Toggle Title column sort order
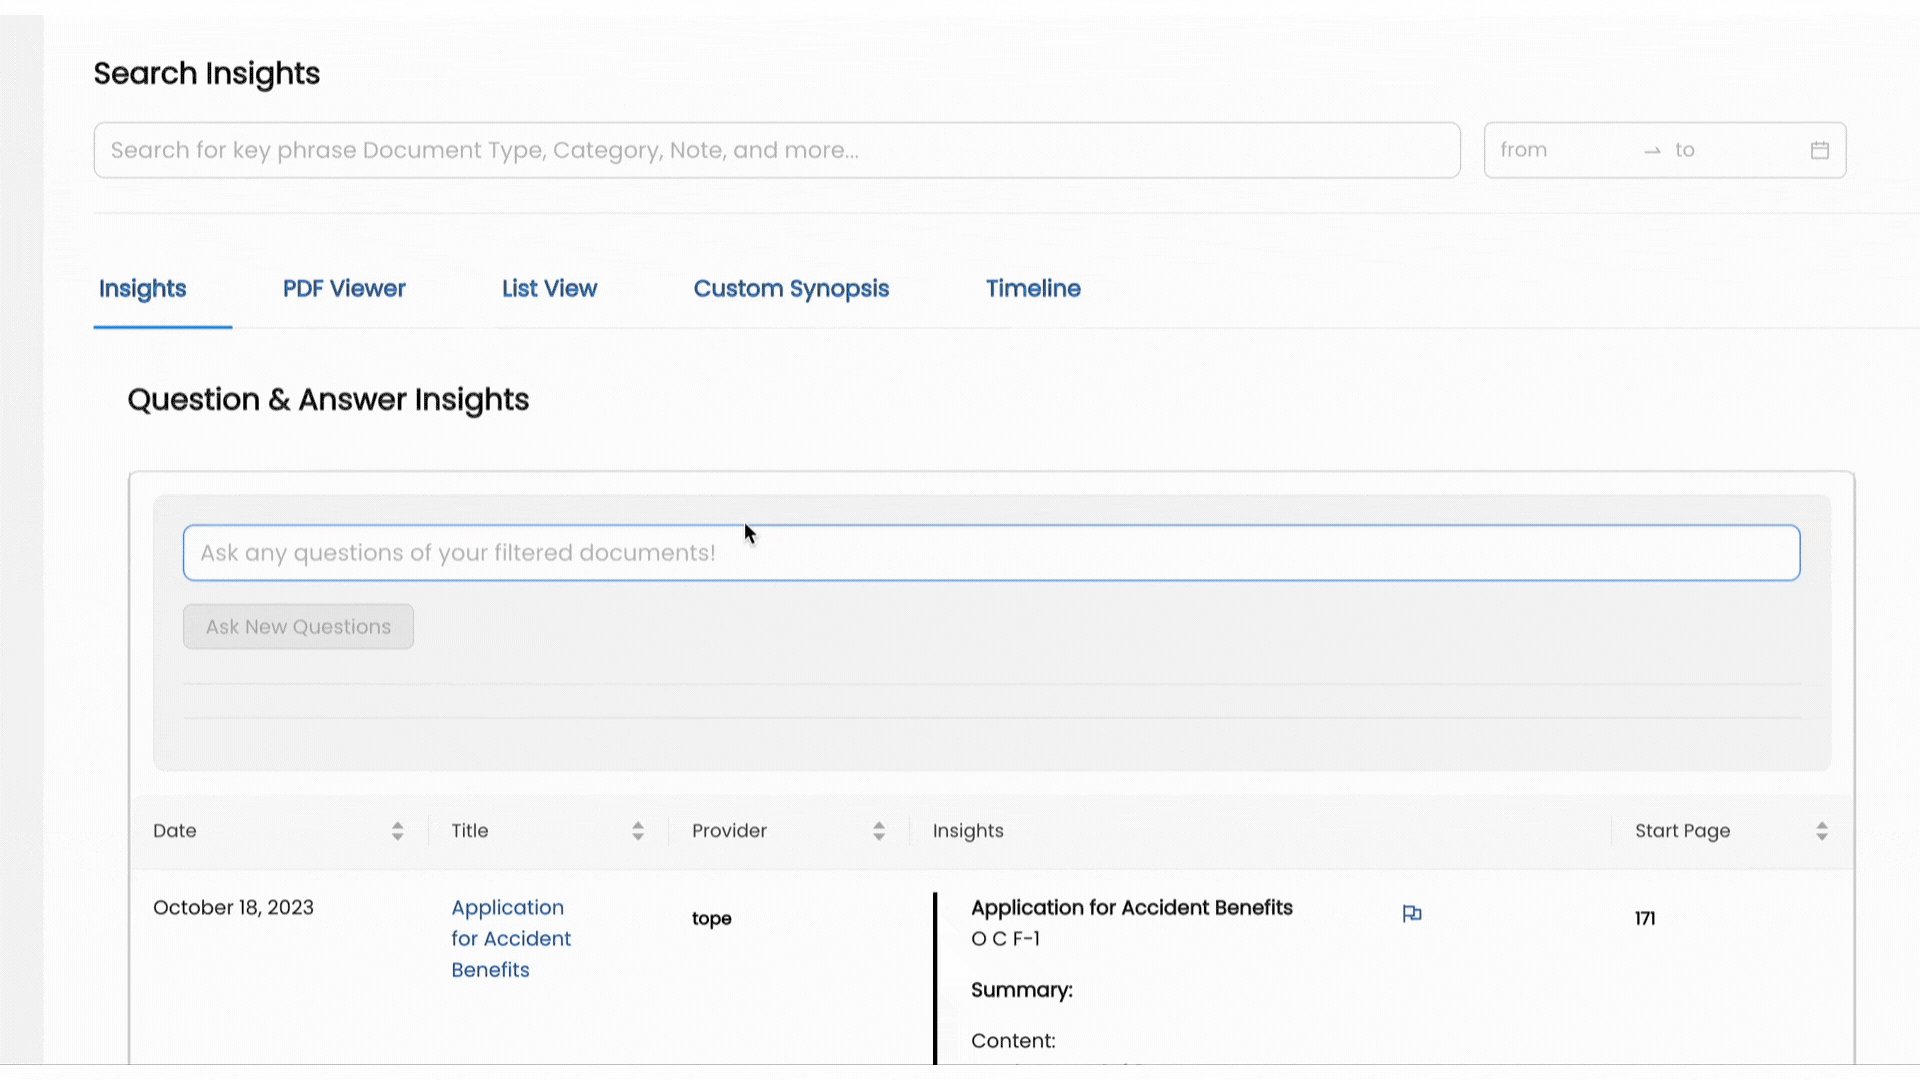Screen dimensions: 1920x1080 (x=638, y=830)
